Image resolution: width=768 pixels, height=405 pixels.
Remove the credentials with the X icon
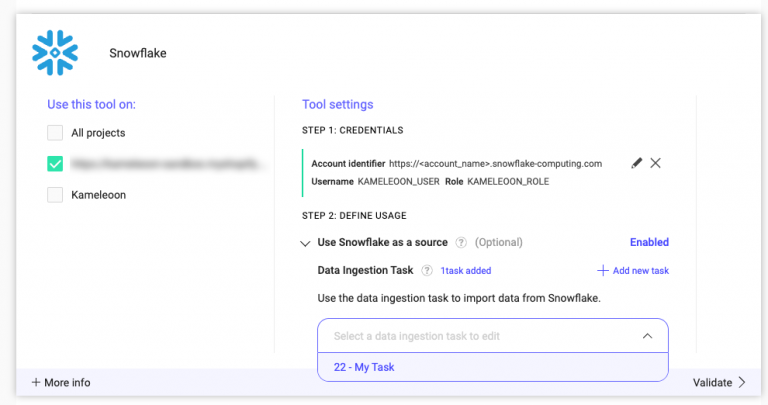click(656, 163)
